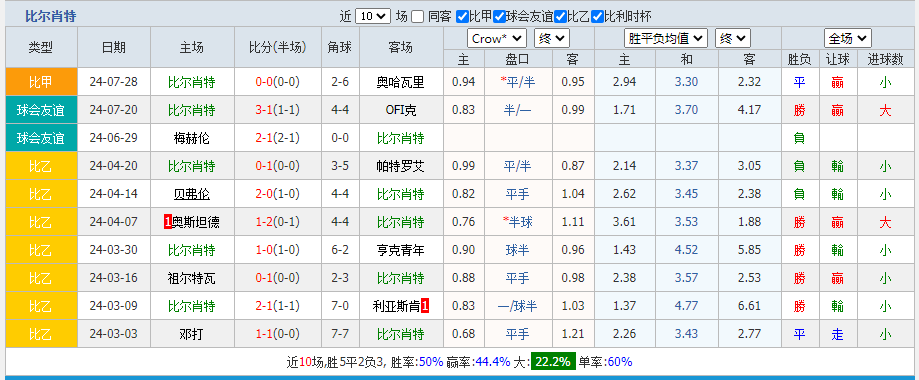
Task: Open the 奥哈瓦里 away team link
Action: point(400,82)
